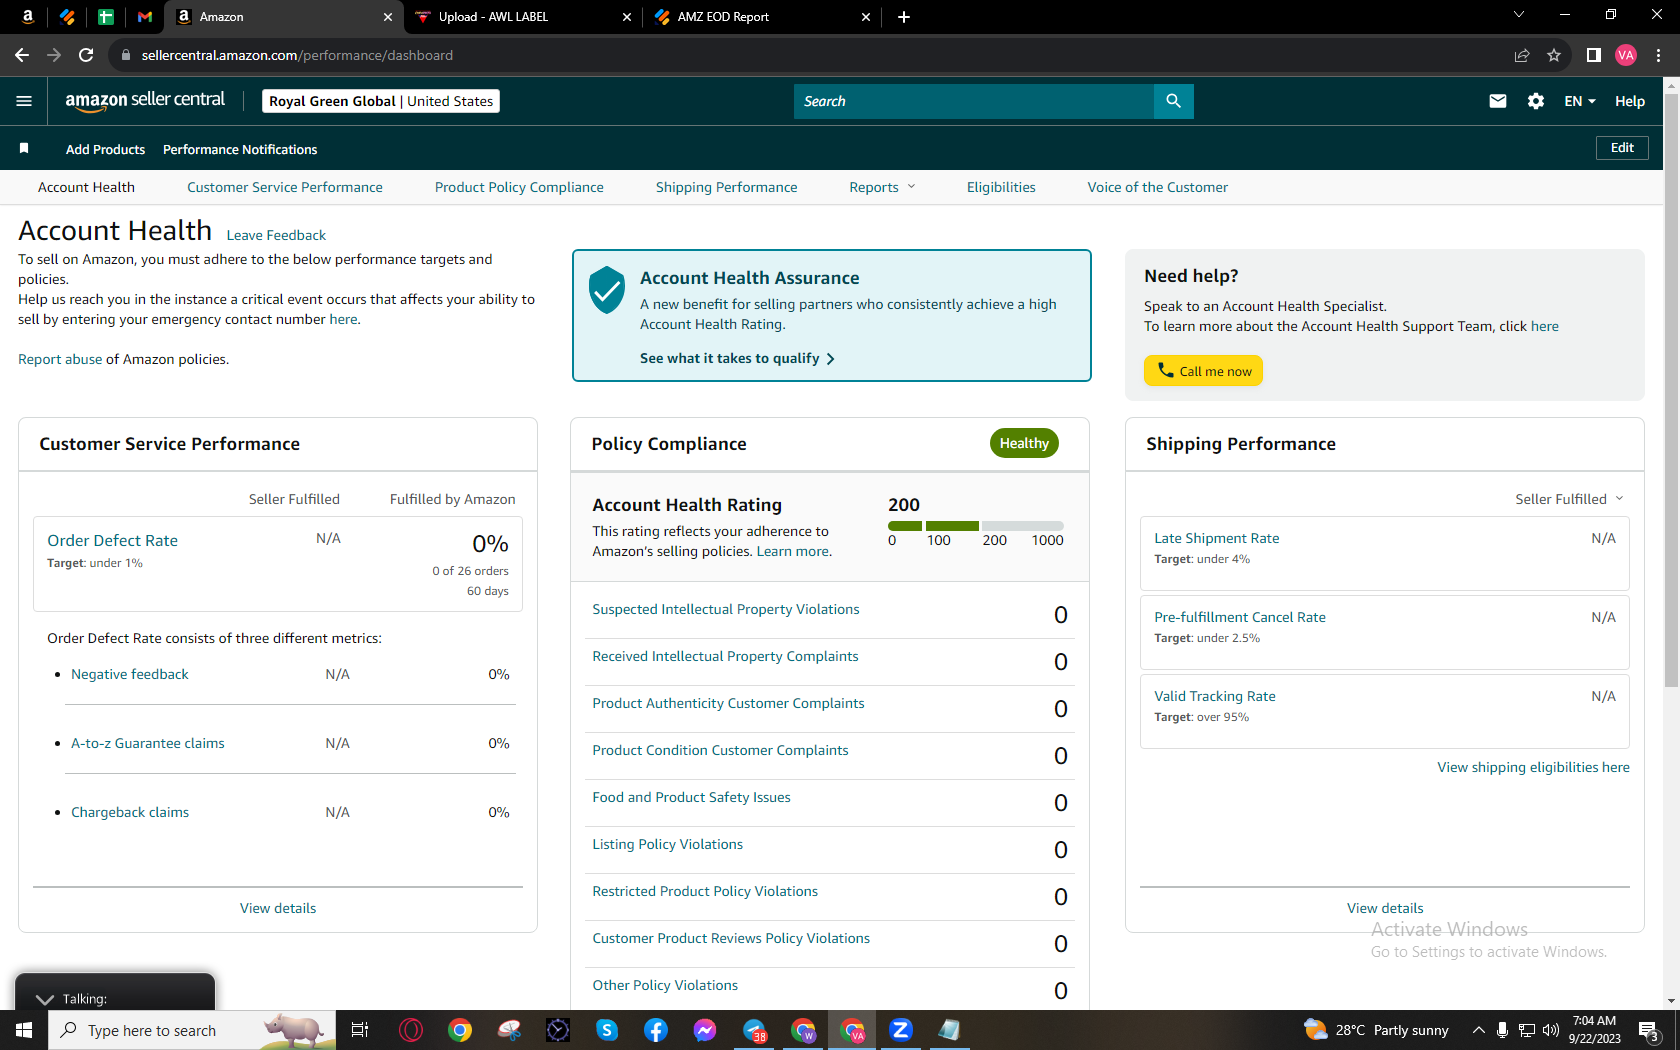Click See what it takes to qualify
Screen dimensions: 1680x1050
pos(737,358)
